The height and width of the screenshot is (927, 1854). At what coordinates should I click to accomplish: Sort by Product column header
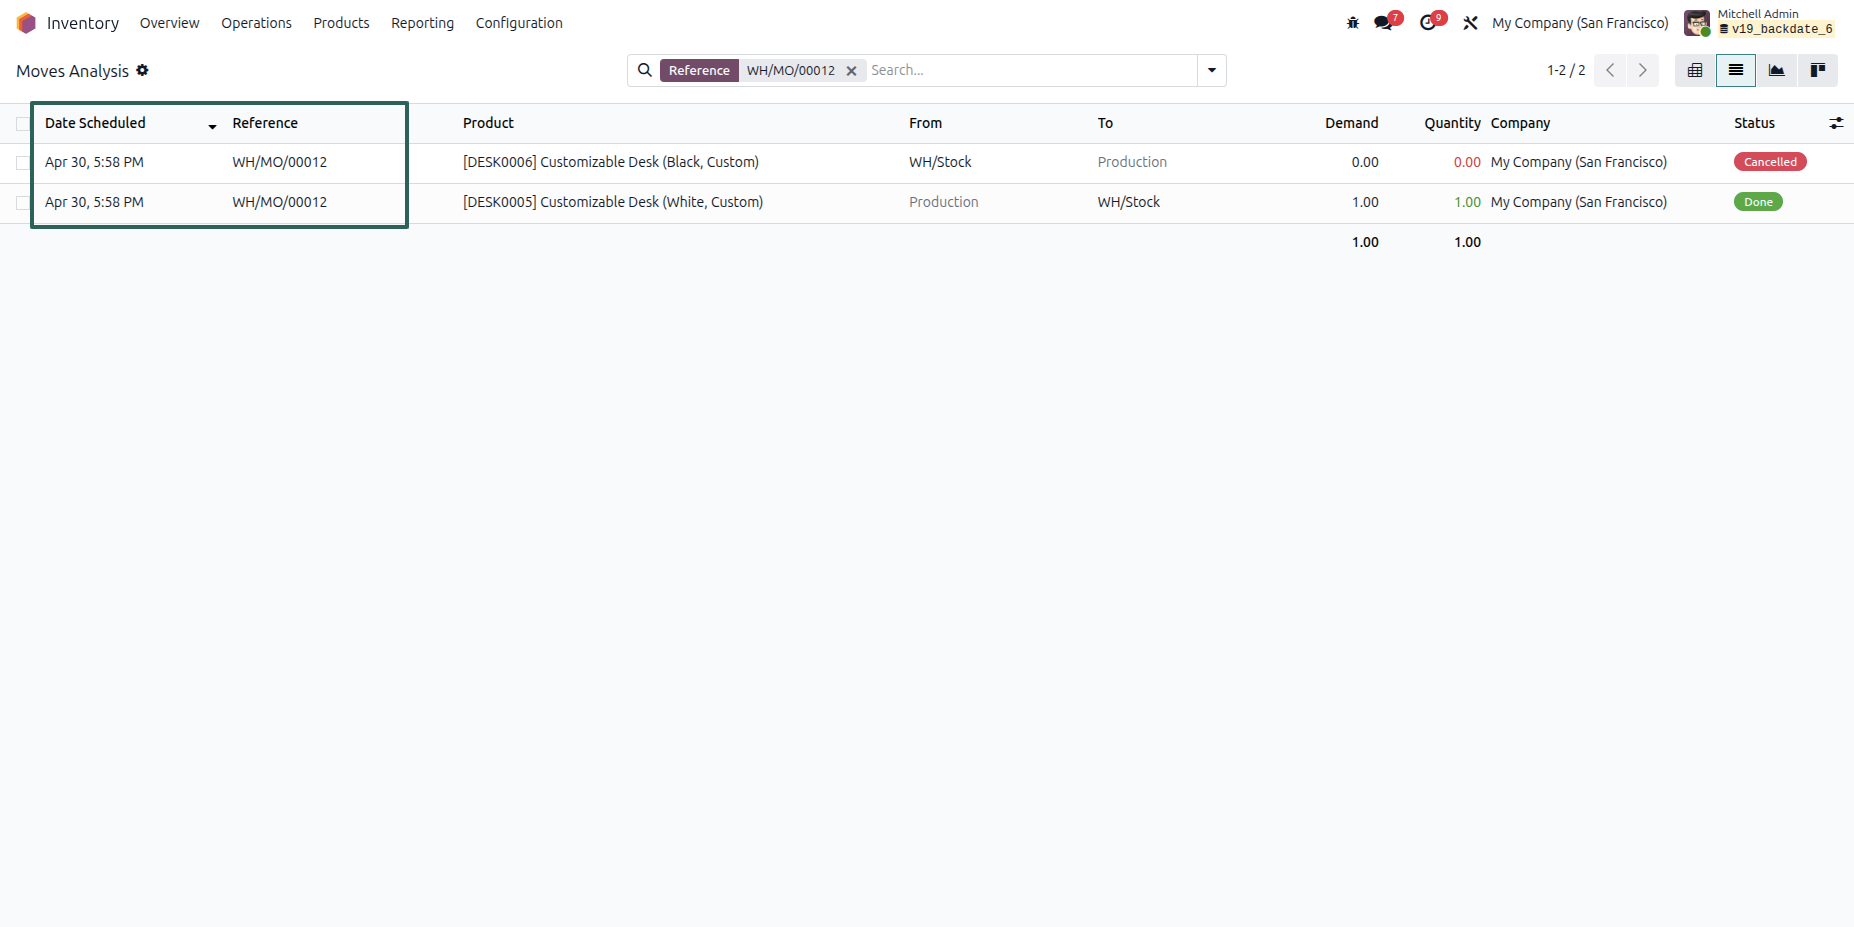(x=488, y=123)
